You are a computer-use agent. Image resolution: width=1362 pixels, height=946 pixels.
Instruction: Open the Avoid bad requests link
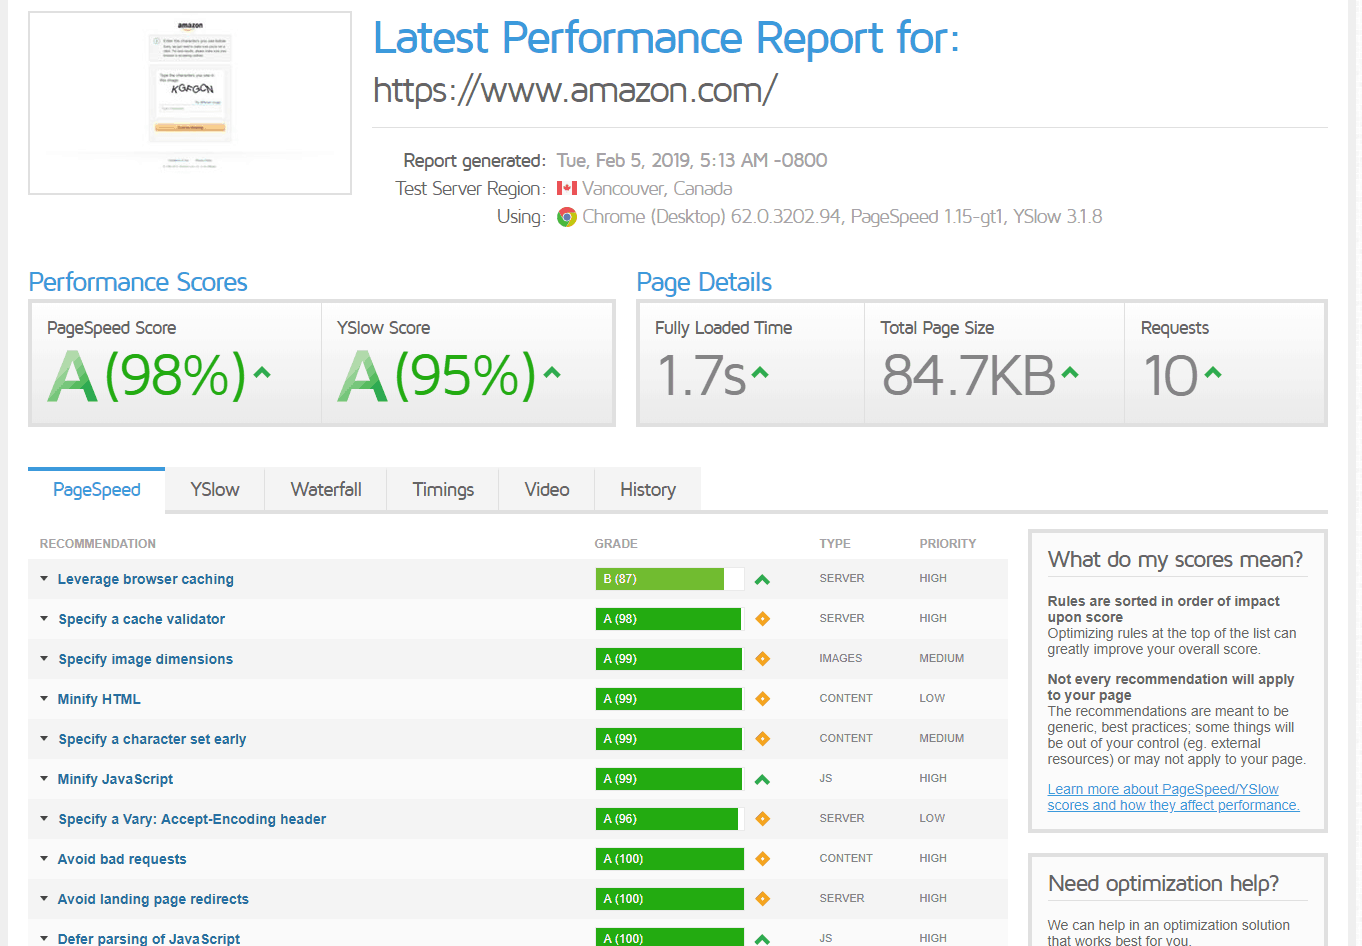(122, 859)
